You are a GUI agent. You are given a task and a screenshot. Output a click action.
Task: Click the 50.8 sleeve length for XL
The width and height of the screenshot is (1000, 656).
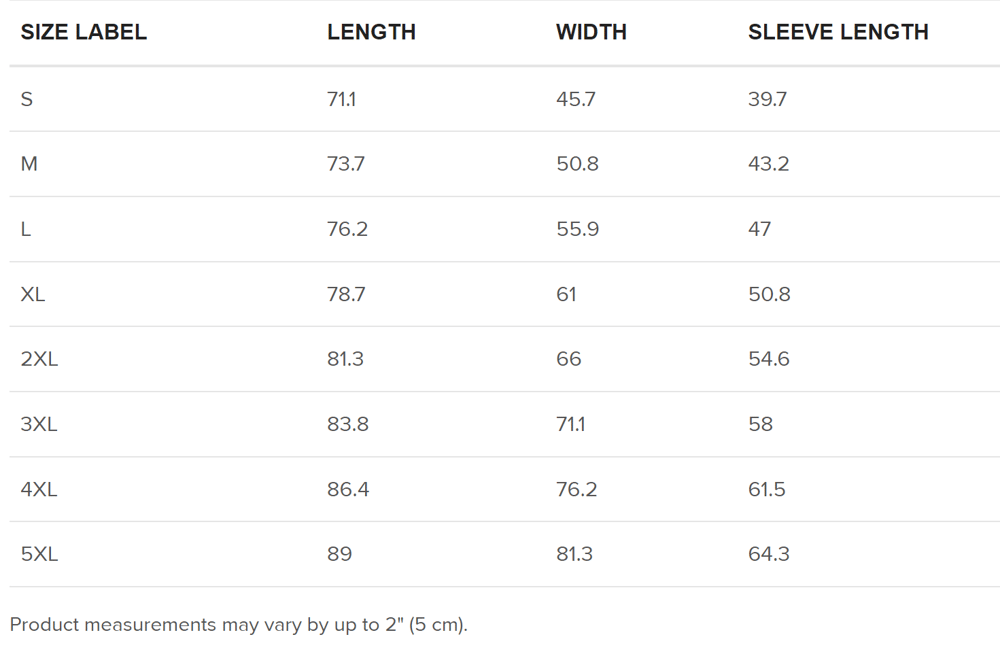coord(769,294)
